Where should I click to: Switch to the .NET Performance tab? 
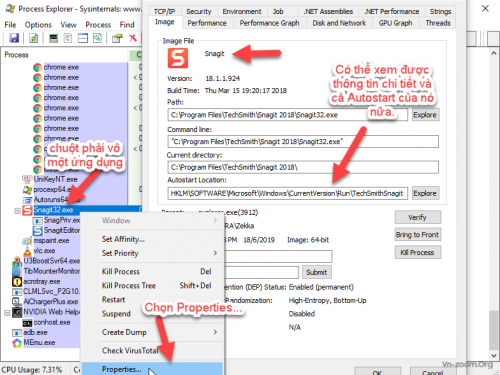pyautogui.click(x=392, y=11)
